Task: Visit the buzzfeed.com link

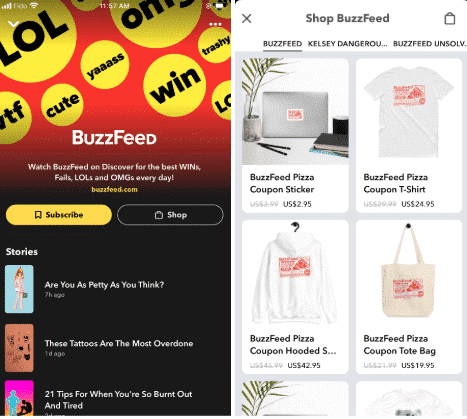Action: coord(114,189)
